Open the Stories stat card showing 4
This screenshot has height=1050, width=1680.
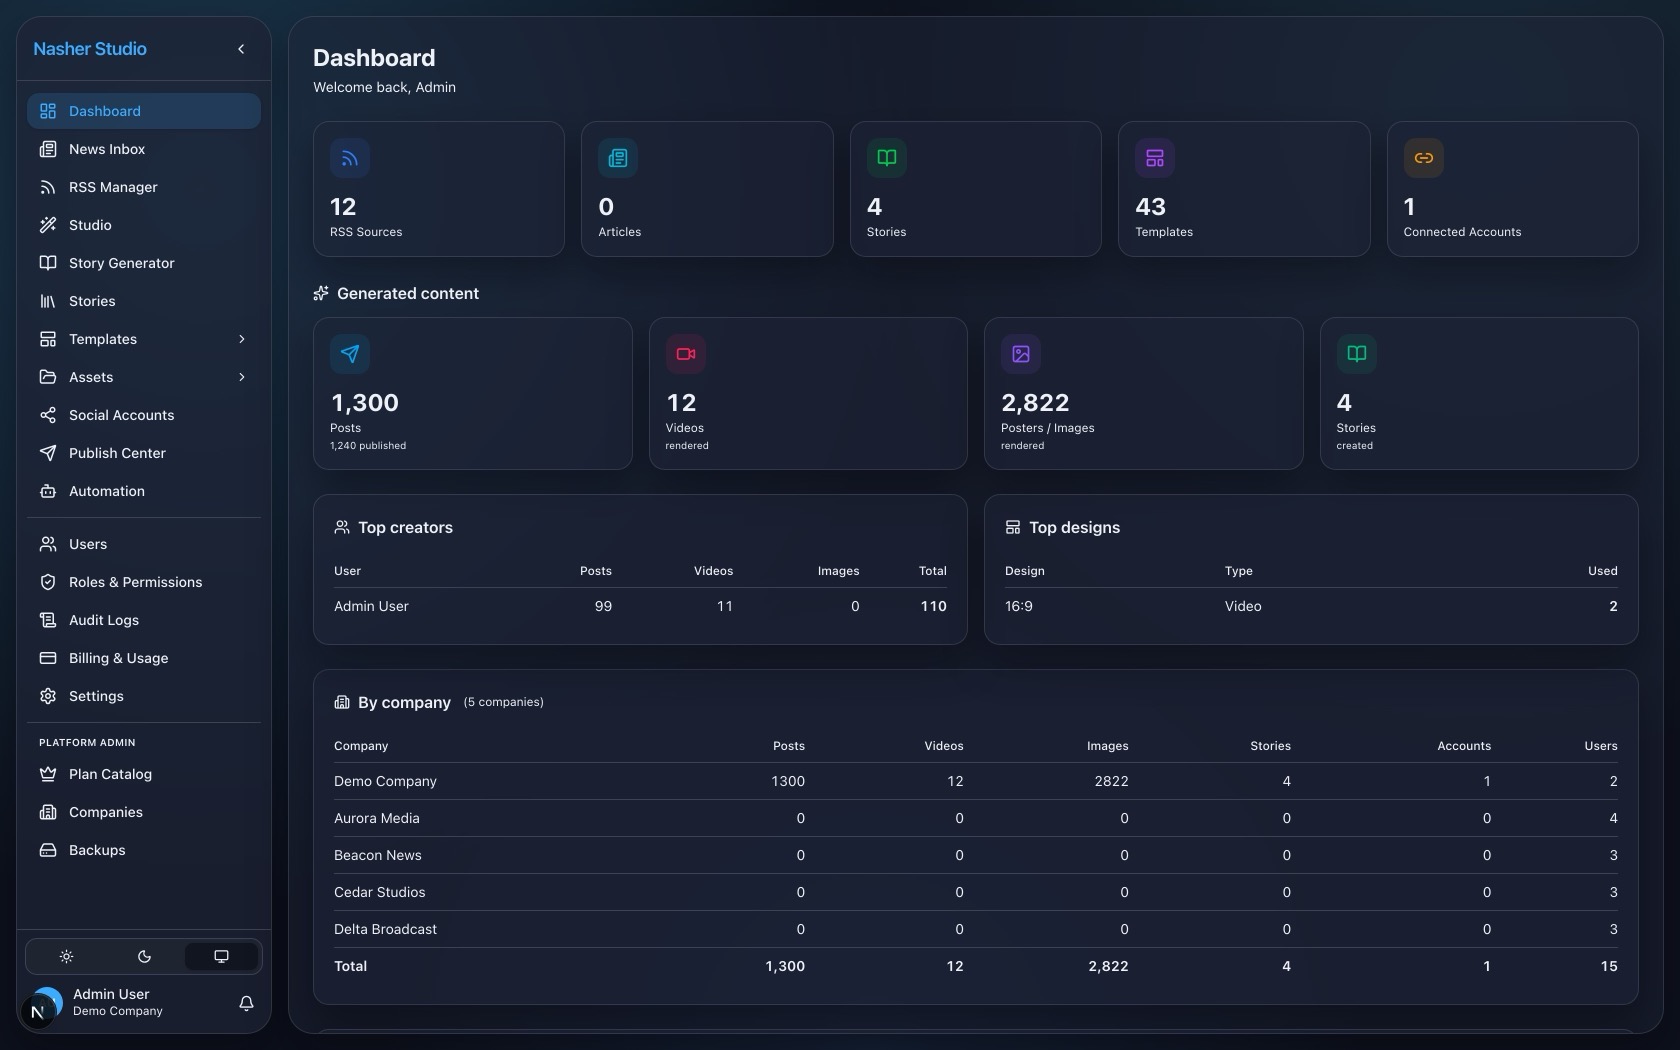click(x=975, y=189)
